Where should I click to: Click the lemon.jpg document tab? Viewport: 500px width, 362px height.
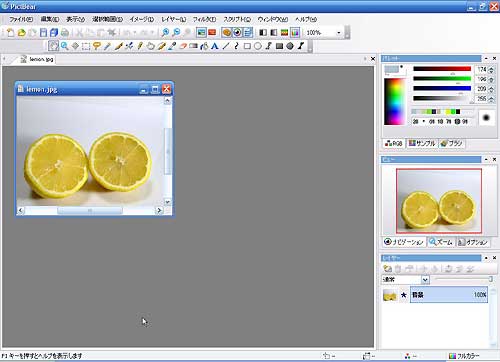[x=37, y=59]
